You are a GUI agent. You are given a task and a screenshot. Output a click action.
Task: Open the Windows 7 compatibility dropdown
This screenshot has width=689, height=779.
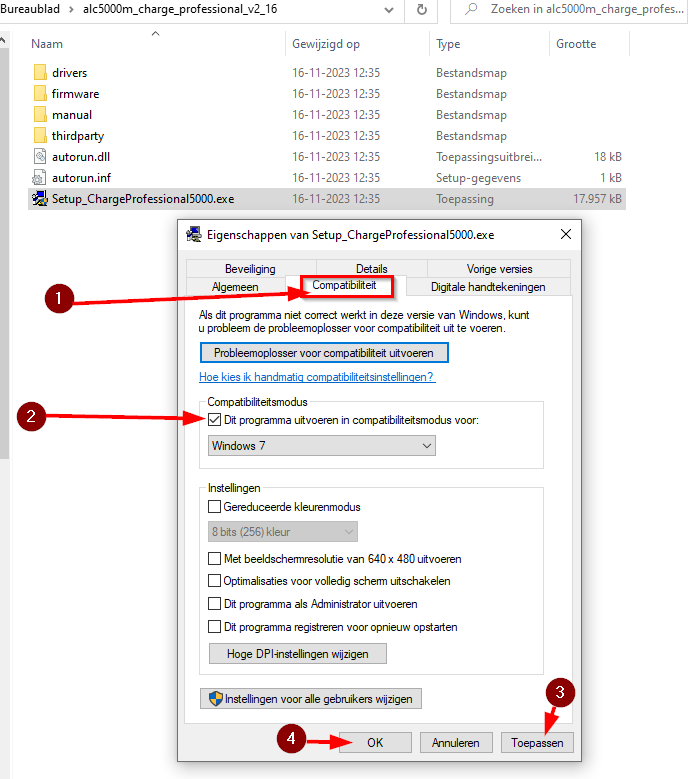point(321,446)
